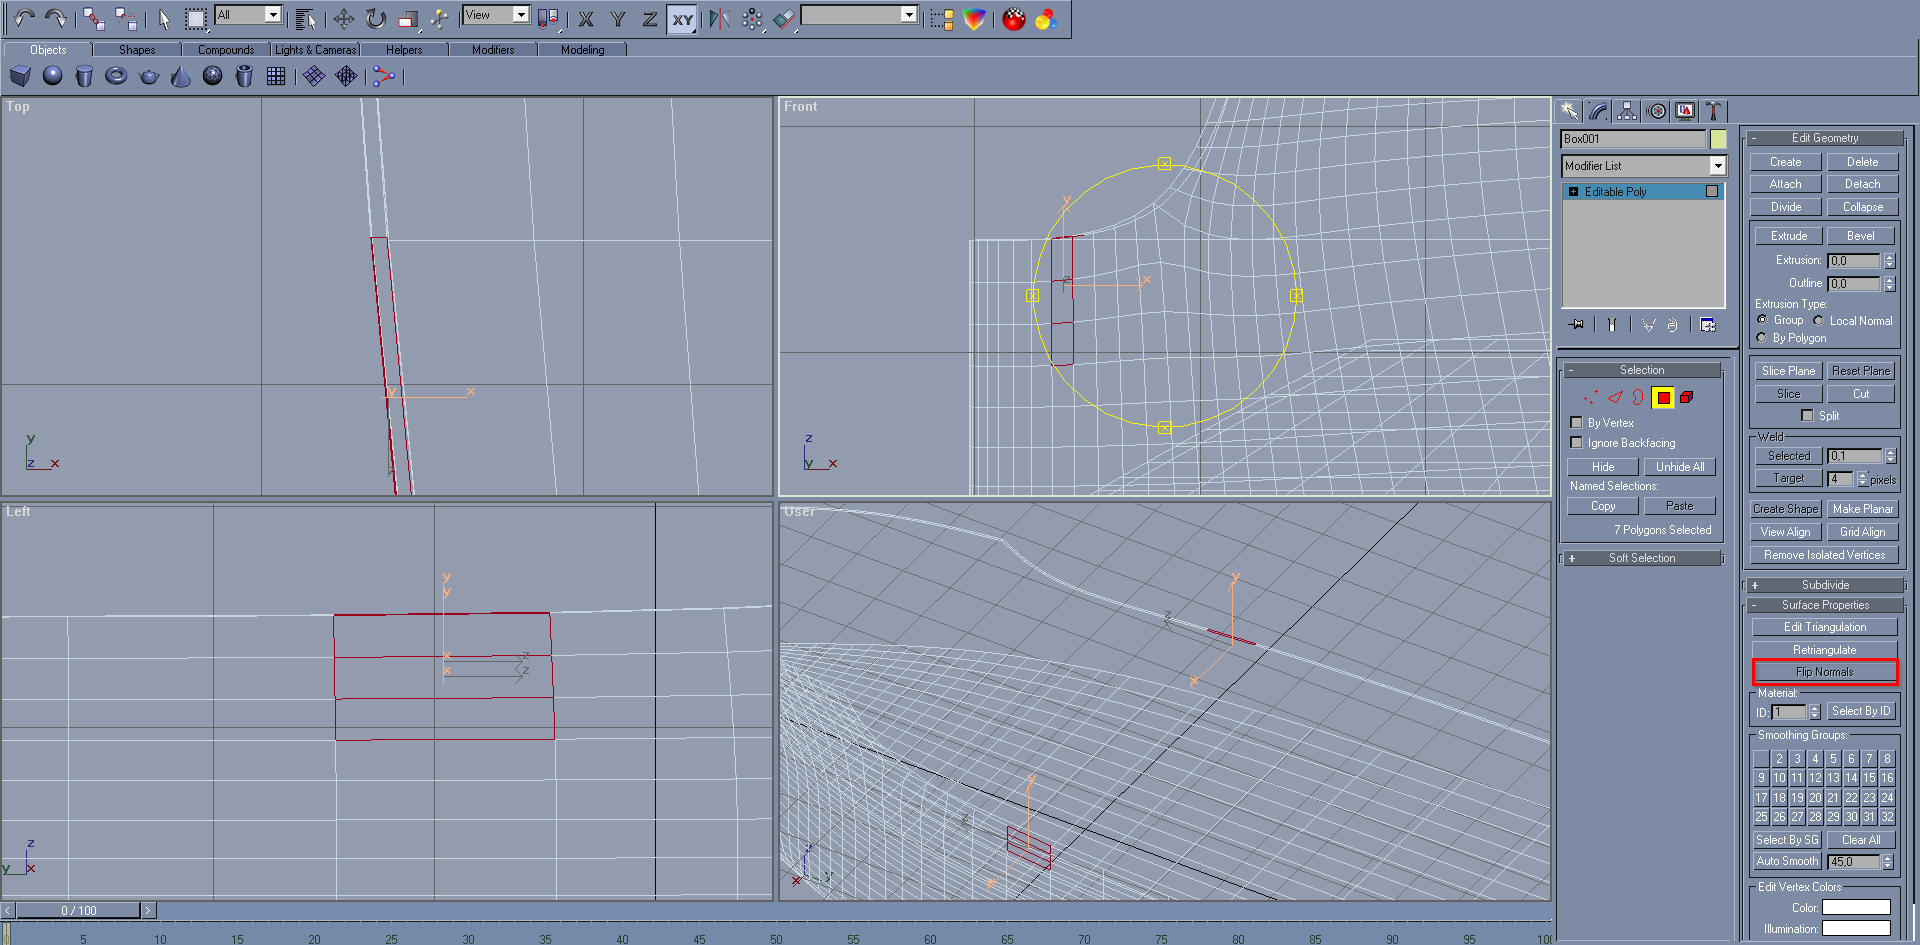Click the Make Planar button
Screen dimensions: 1920x945
click(x=1862, y=509)
